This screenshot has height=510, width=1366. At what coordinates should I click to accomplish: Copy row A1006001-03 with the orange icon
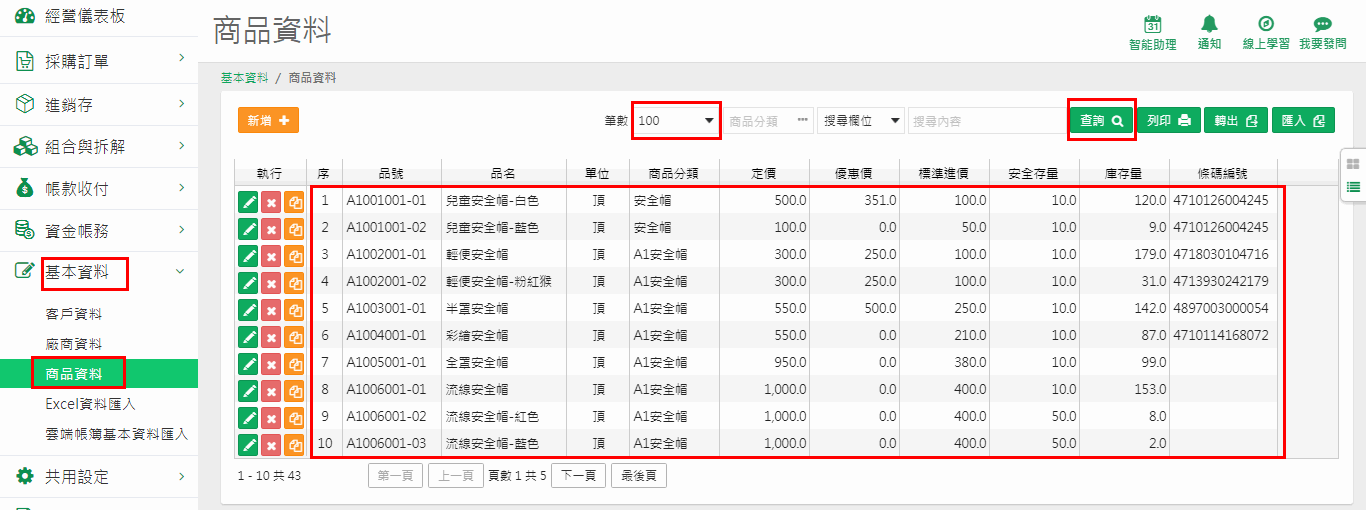(x=294, y=444)
